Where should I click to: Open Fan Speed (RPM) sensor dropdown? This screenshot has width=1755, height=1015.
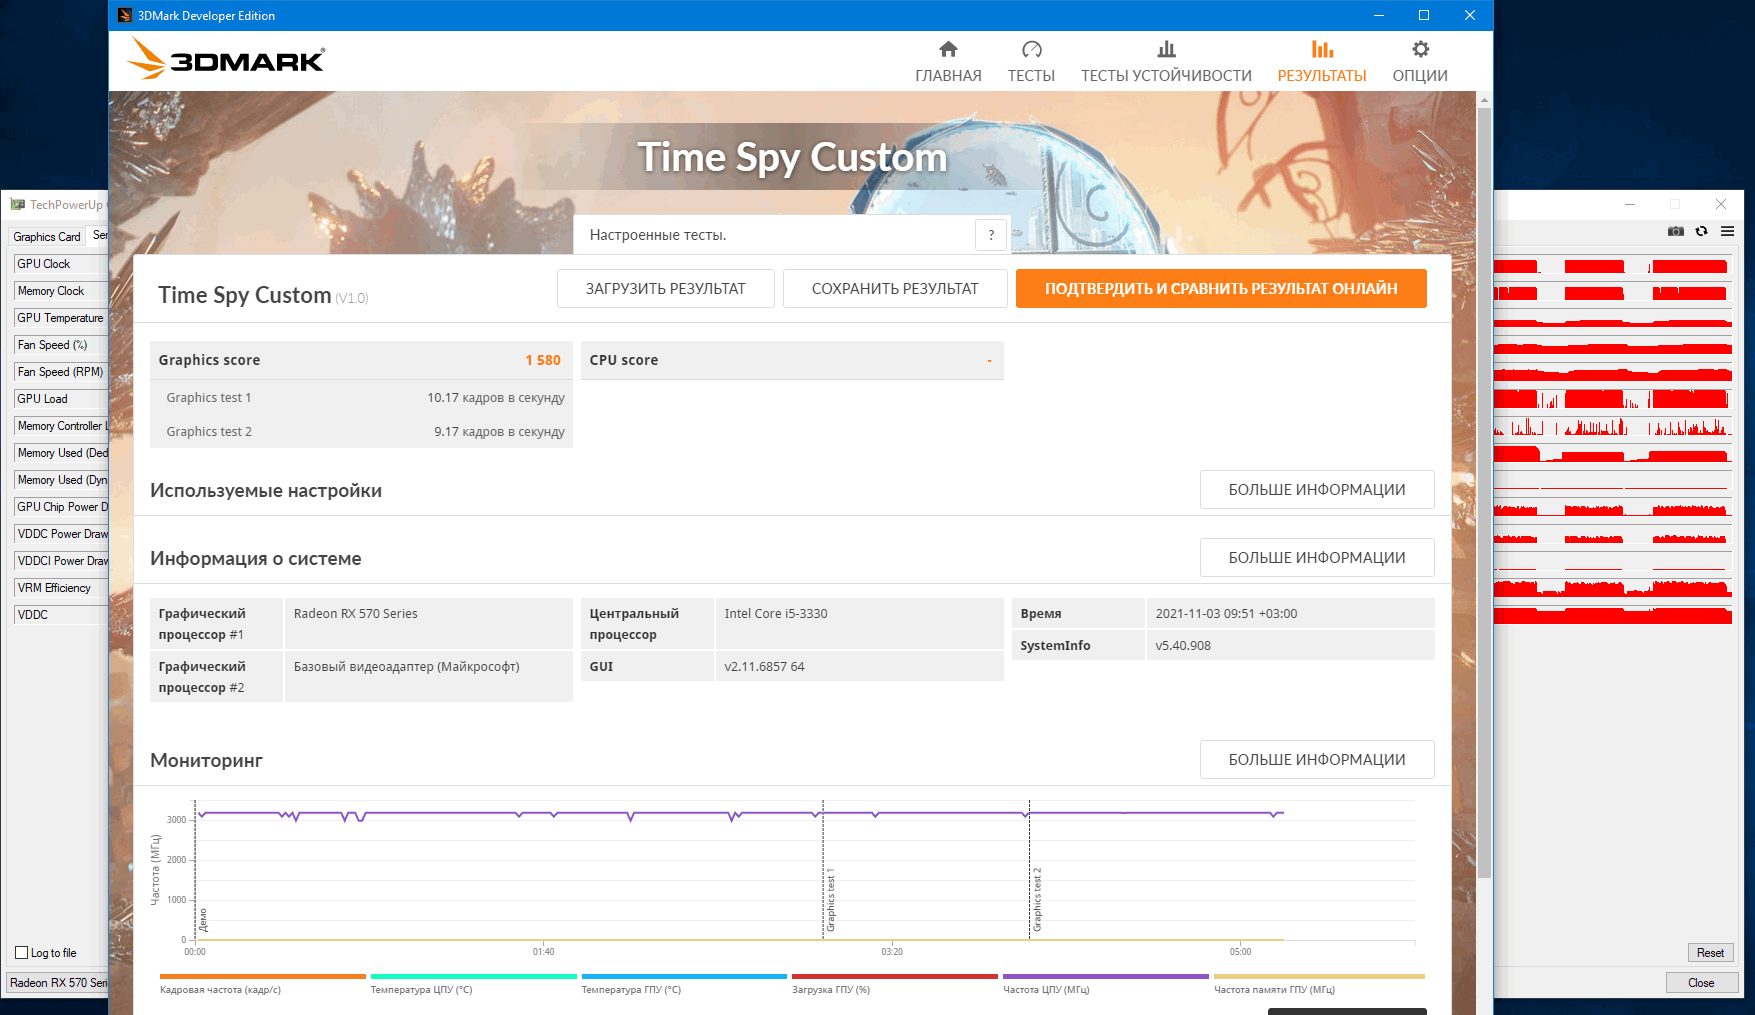tap(60, 372)
